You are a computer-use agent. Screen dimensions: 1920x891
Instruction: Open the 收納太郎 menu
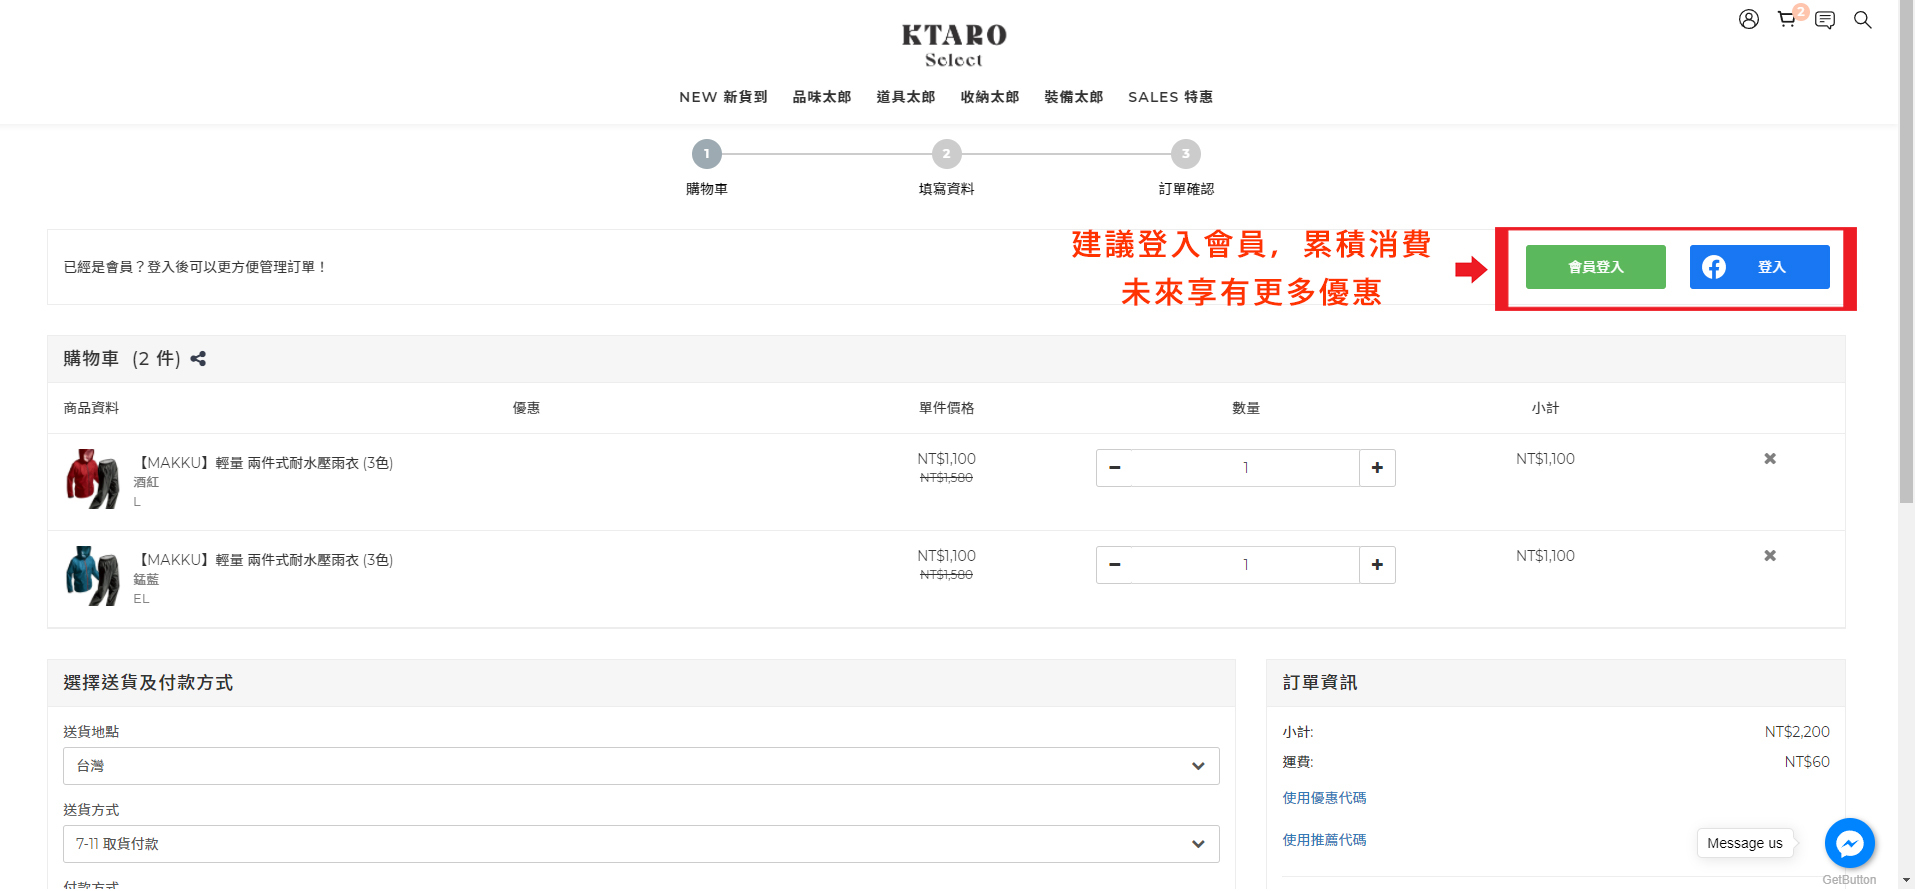pyautogui.click(x=989, y=97)
